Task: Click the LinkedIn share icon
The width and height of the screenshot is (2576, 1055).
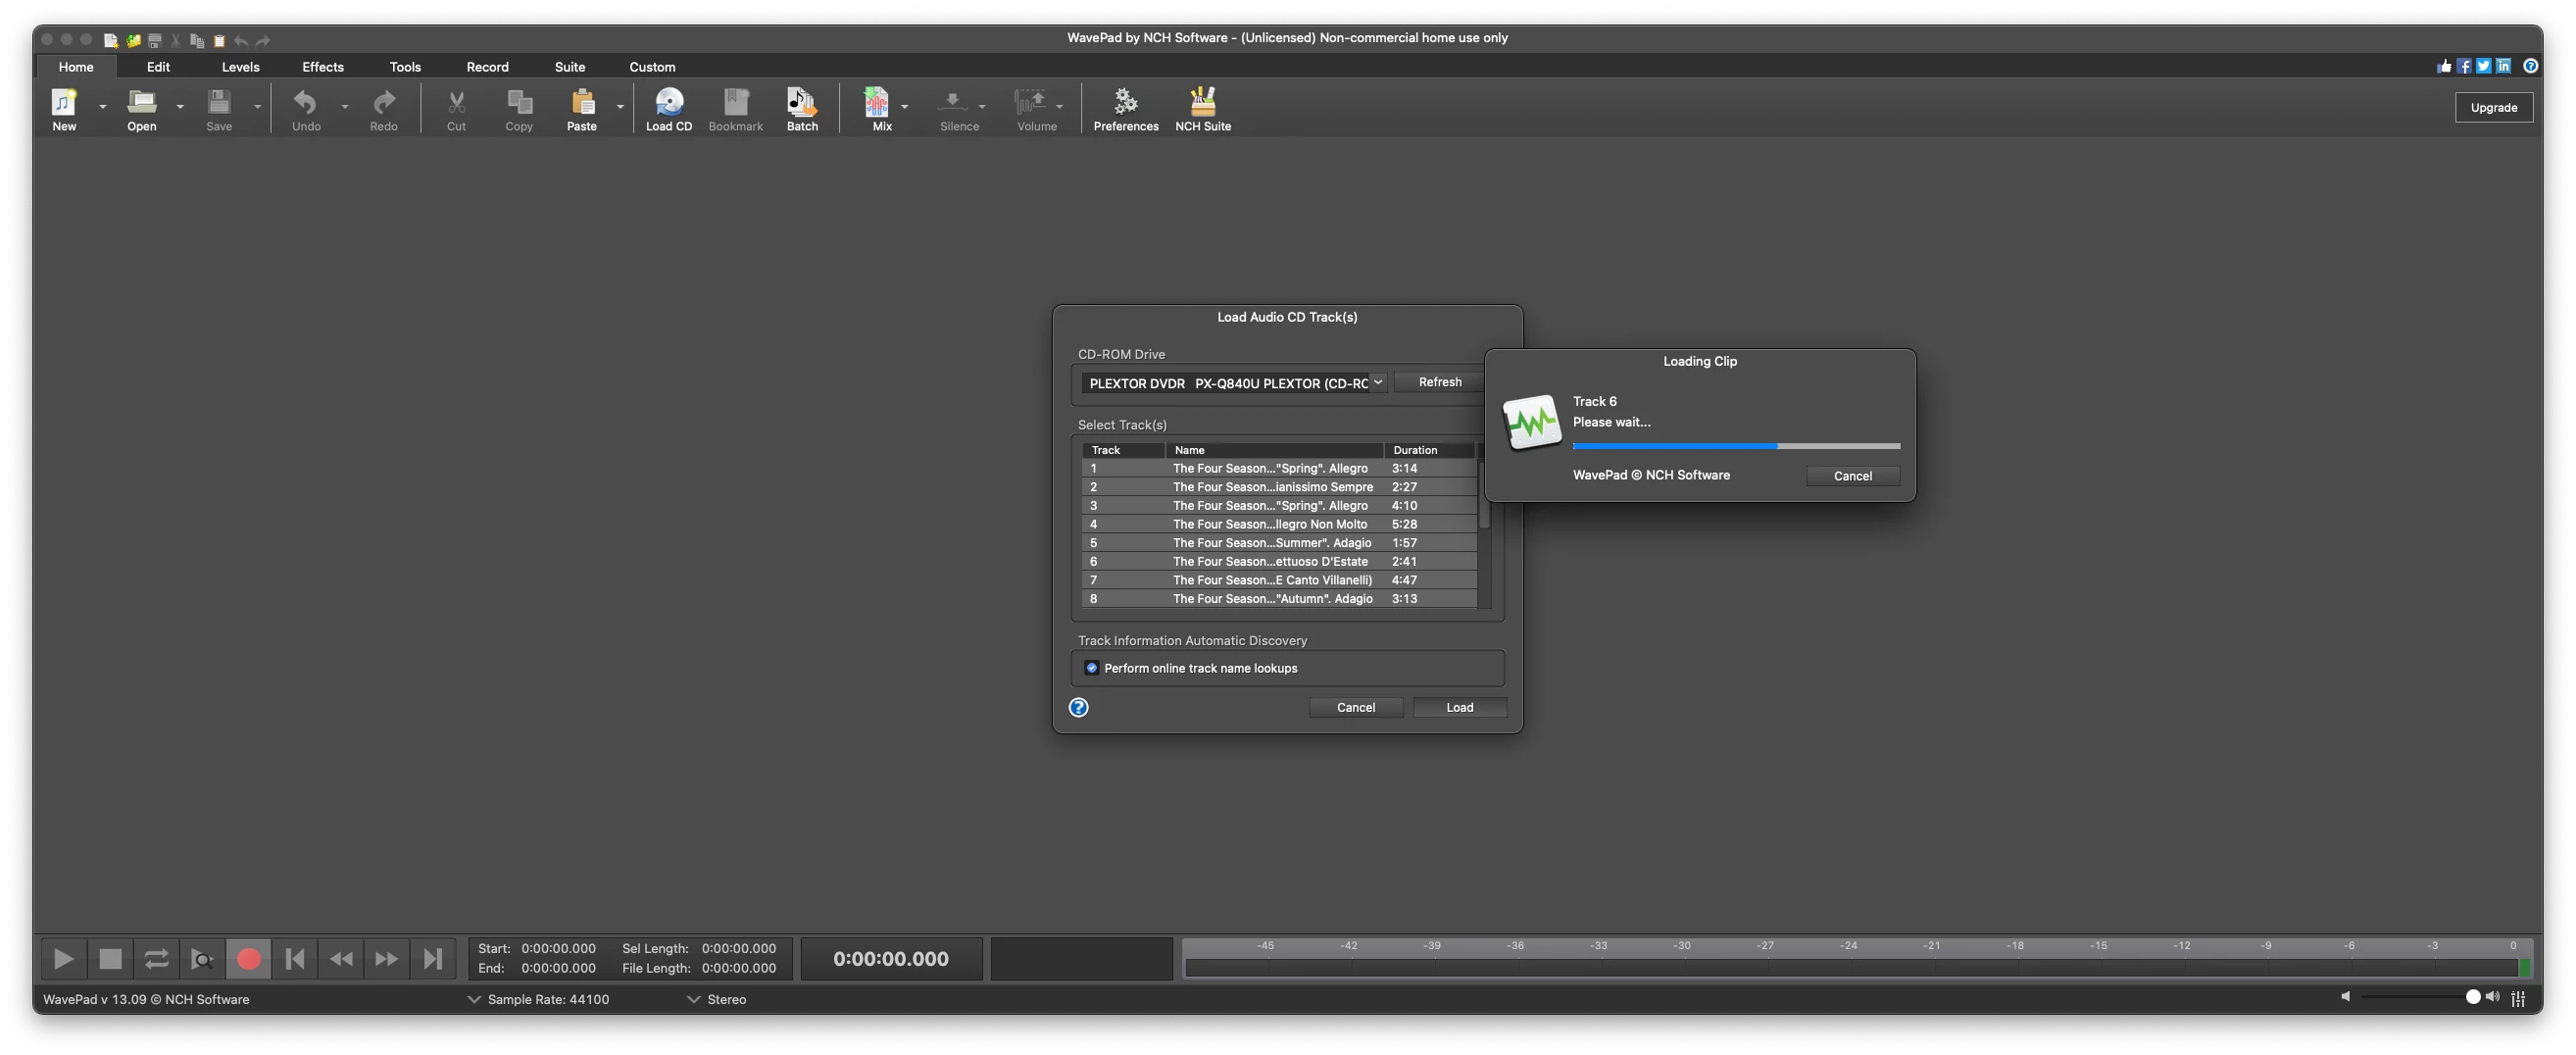Action: (2503, 66)
